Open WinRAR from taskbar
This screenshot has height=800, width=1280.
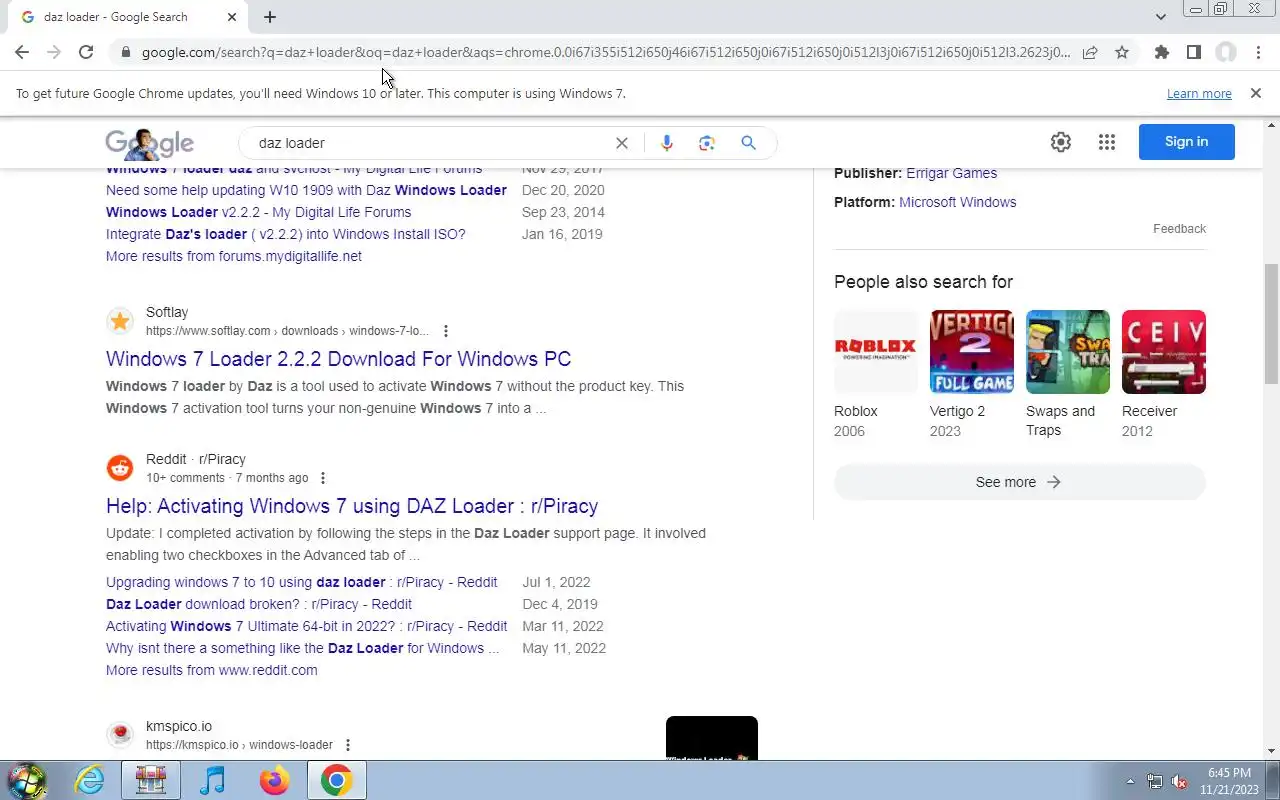(151, 780)
